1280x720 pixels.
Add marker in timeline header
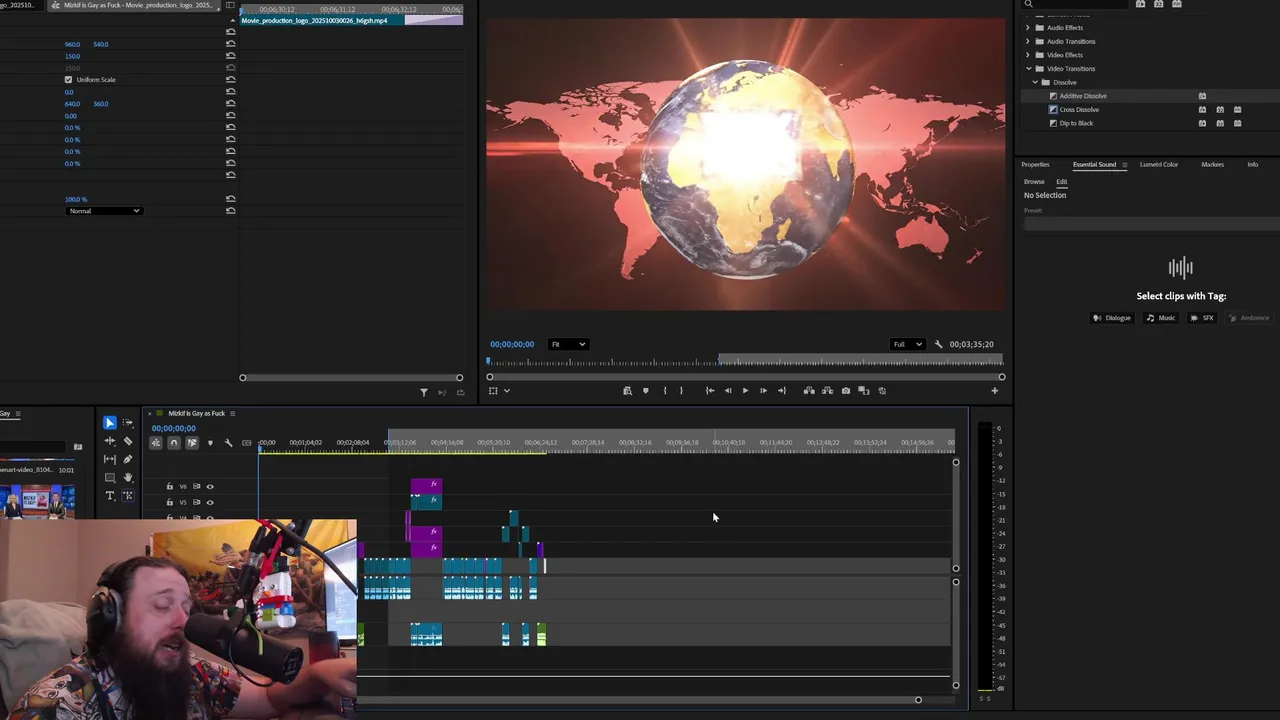[x=210, y=443]
